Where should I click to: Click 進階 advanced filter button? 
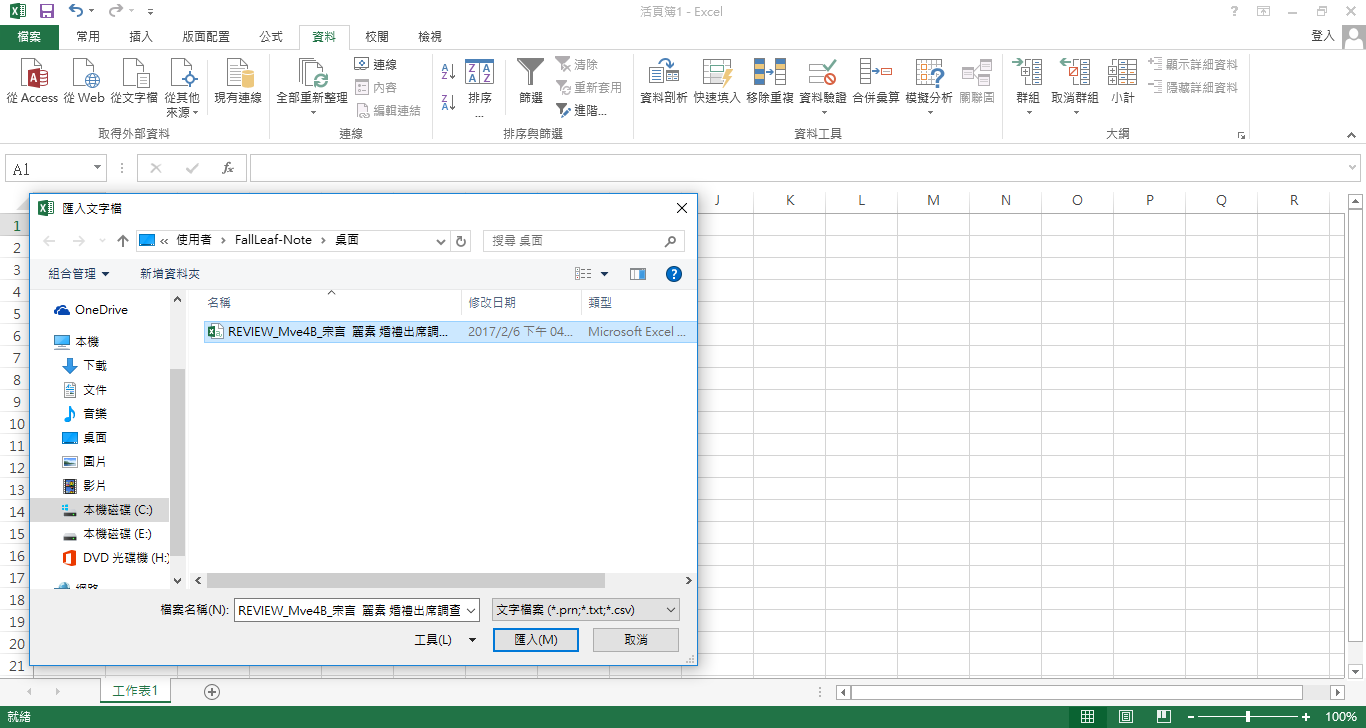tap(583, 111)
